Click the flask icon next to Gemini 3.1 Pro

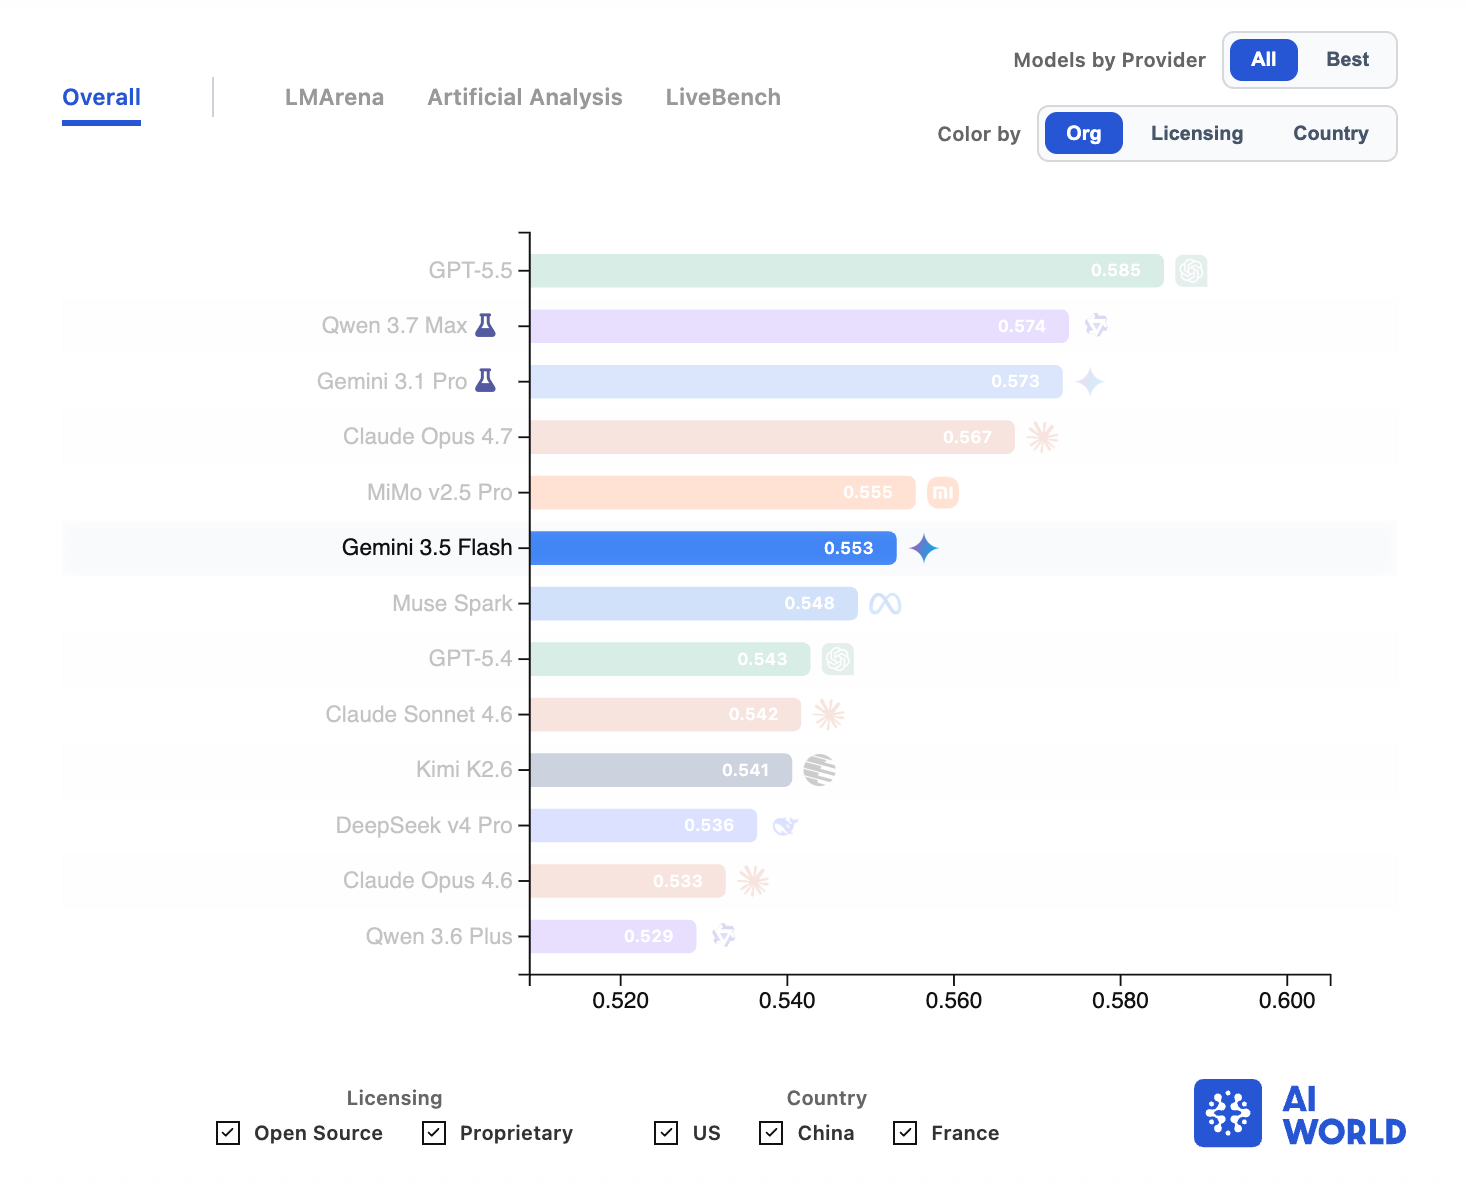click(x=486, y=381)
